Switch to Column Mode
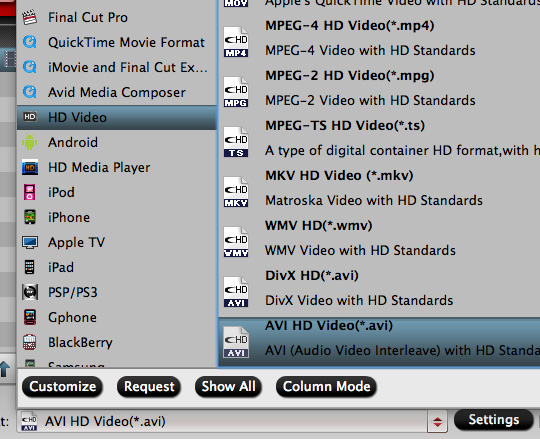 [326, 386]
